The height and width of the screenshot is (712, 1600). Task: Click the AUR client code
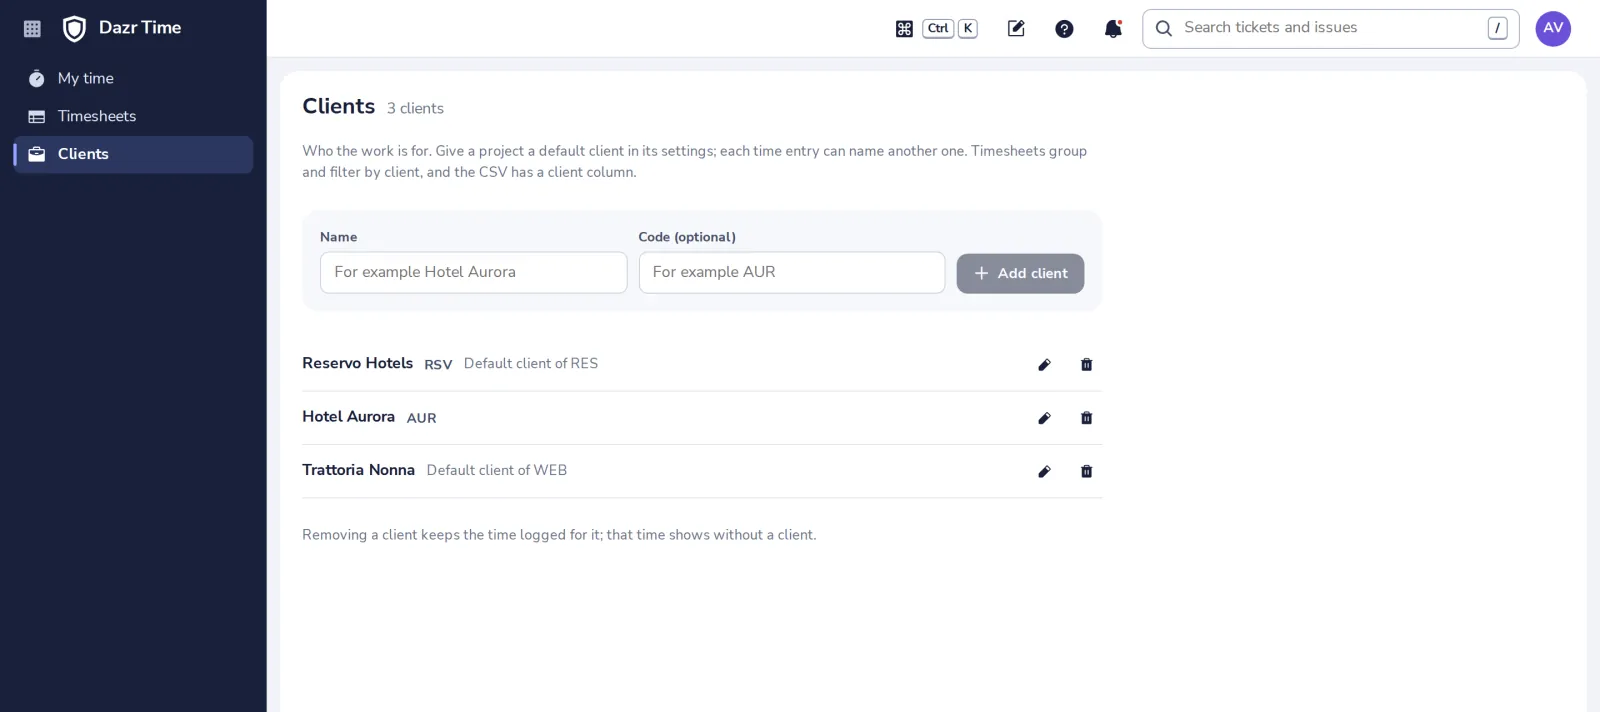(421, 418)
